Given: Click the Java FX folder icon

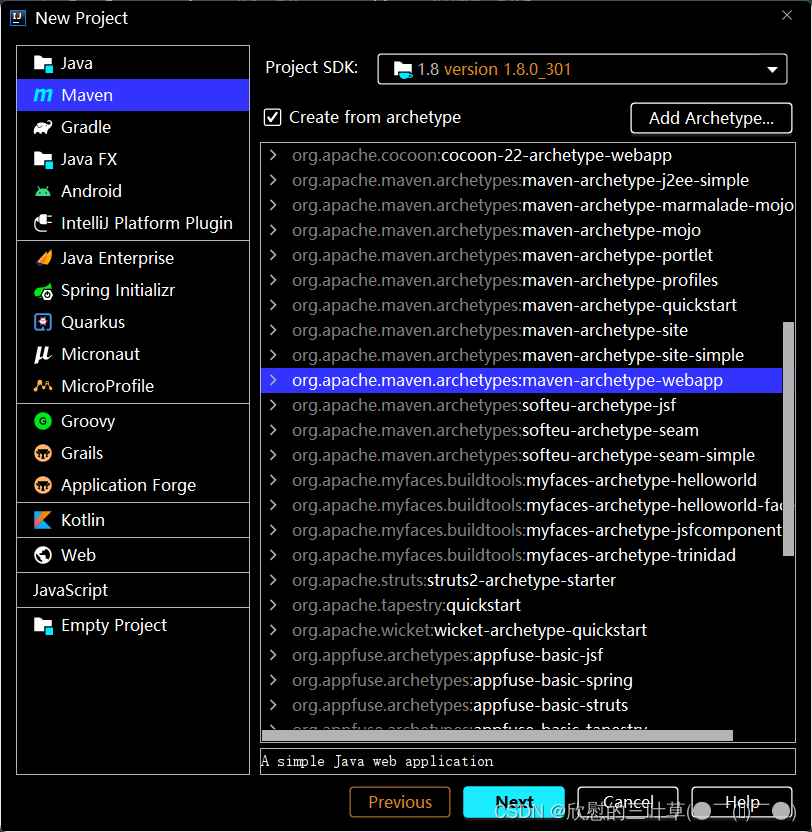Looking at the screenshot, I should click(43, 159).
